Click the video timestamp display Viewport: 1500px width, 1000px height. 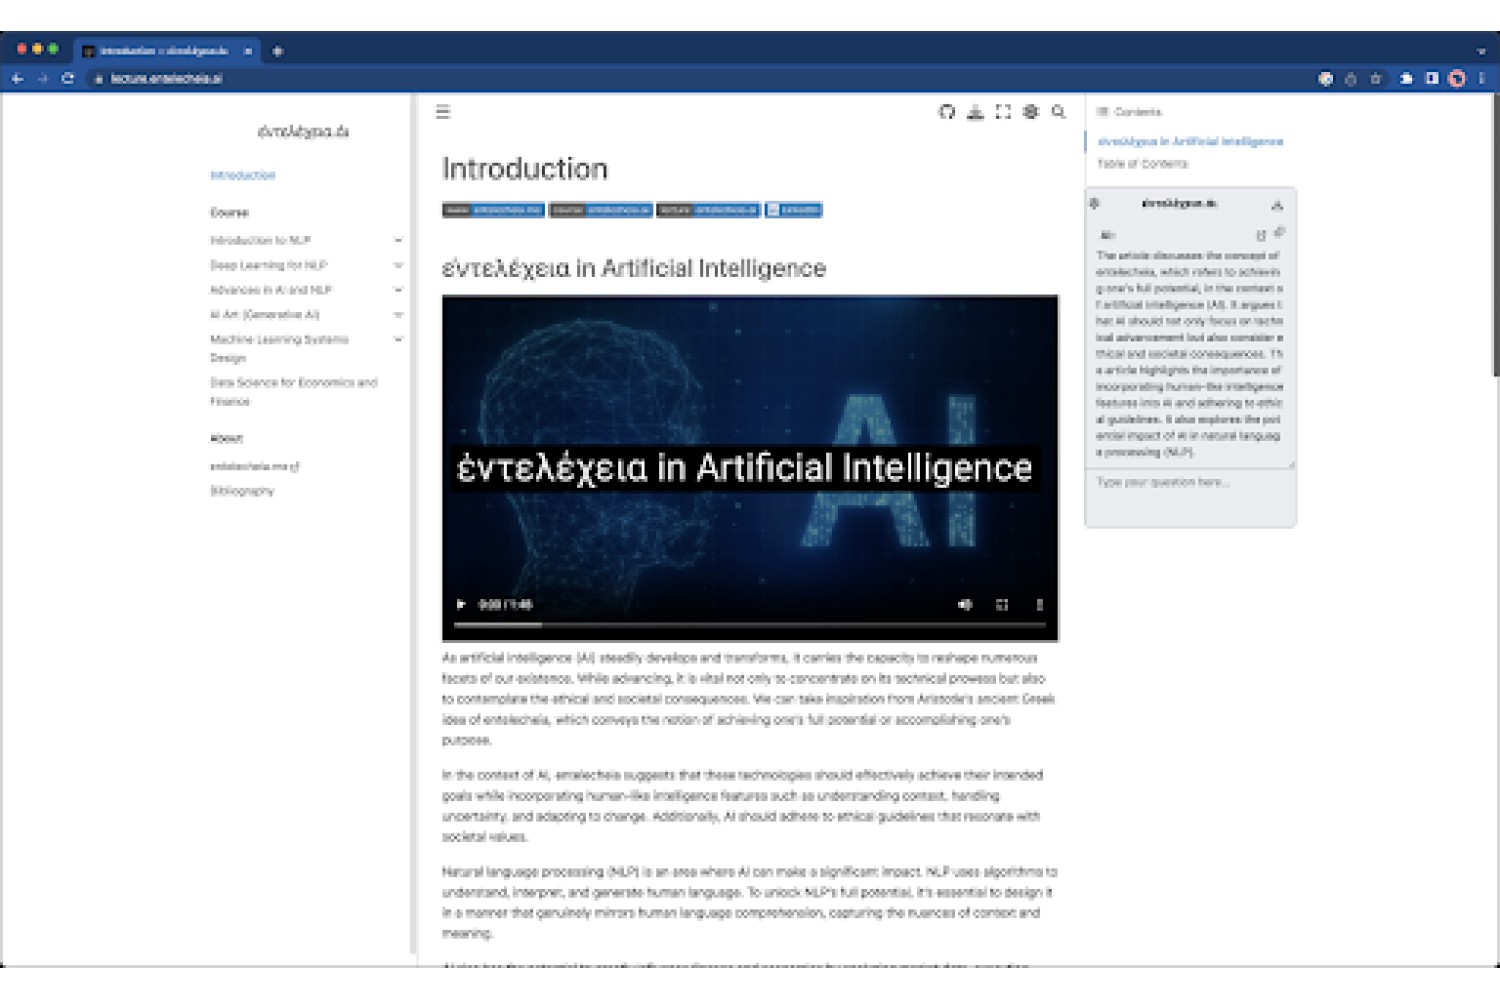[506, 604]
